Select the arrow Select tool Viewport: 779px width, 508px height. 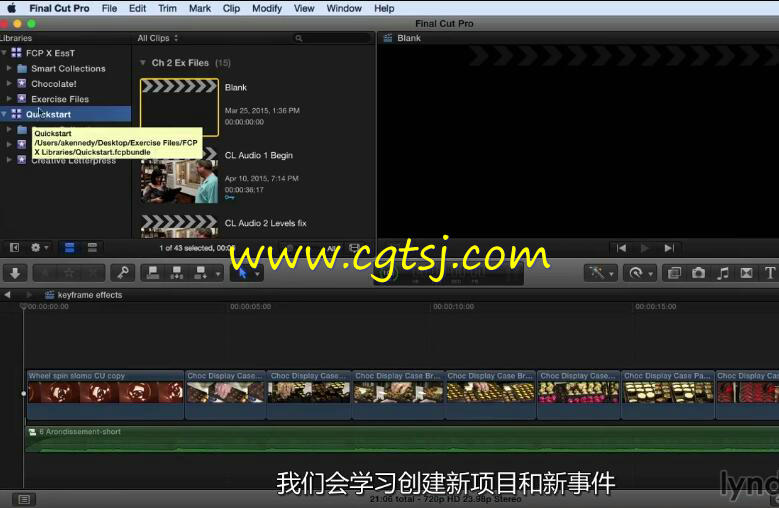point(242,273)
